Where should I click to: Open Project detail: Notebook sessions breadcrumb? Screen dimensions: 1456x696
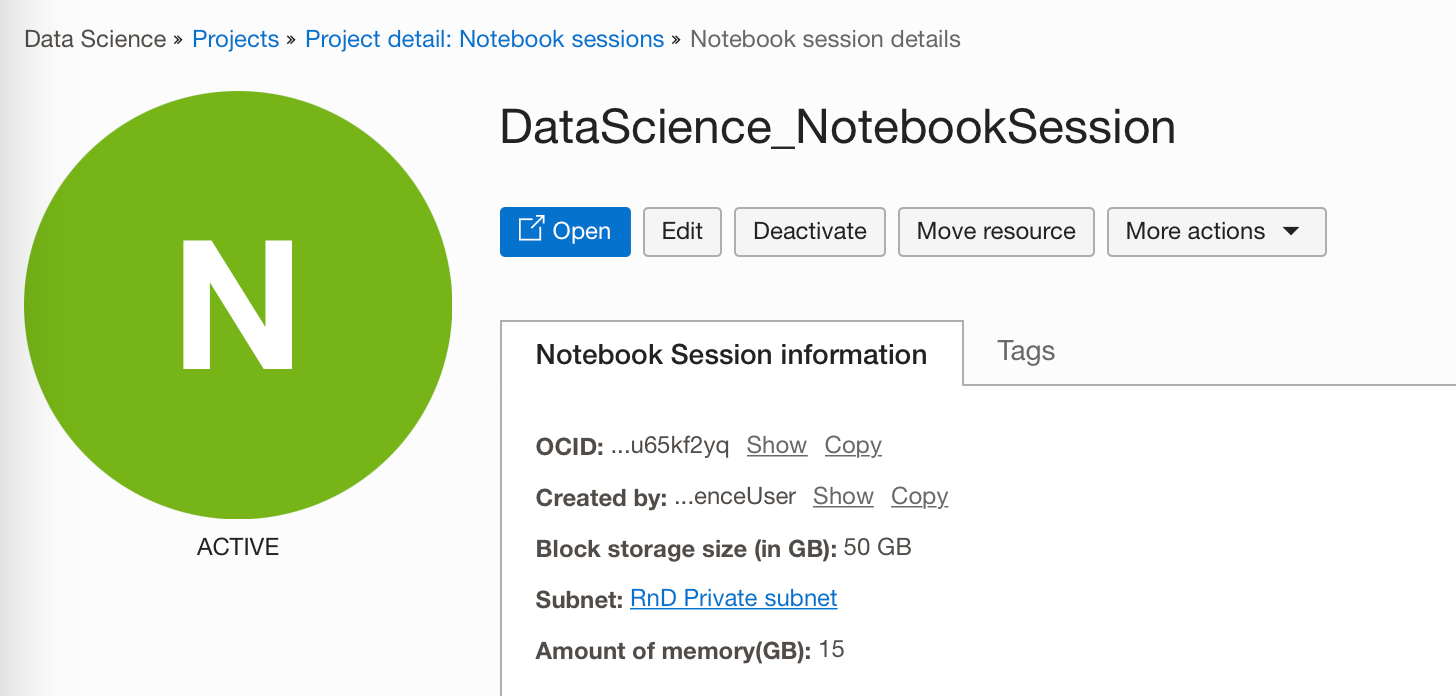(x=484, y=38)
